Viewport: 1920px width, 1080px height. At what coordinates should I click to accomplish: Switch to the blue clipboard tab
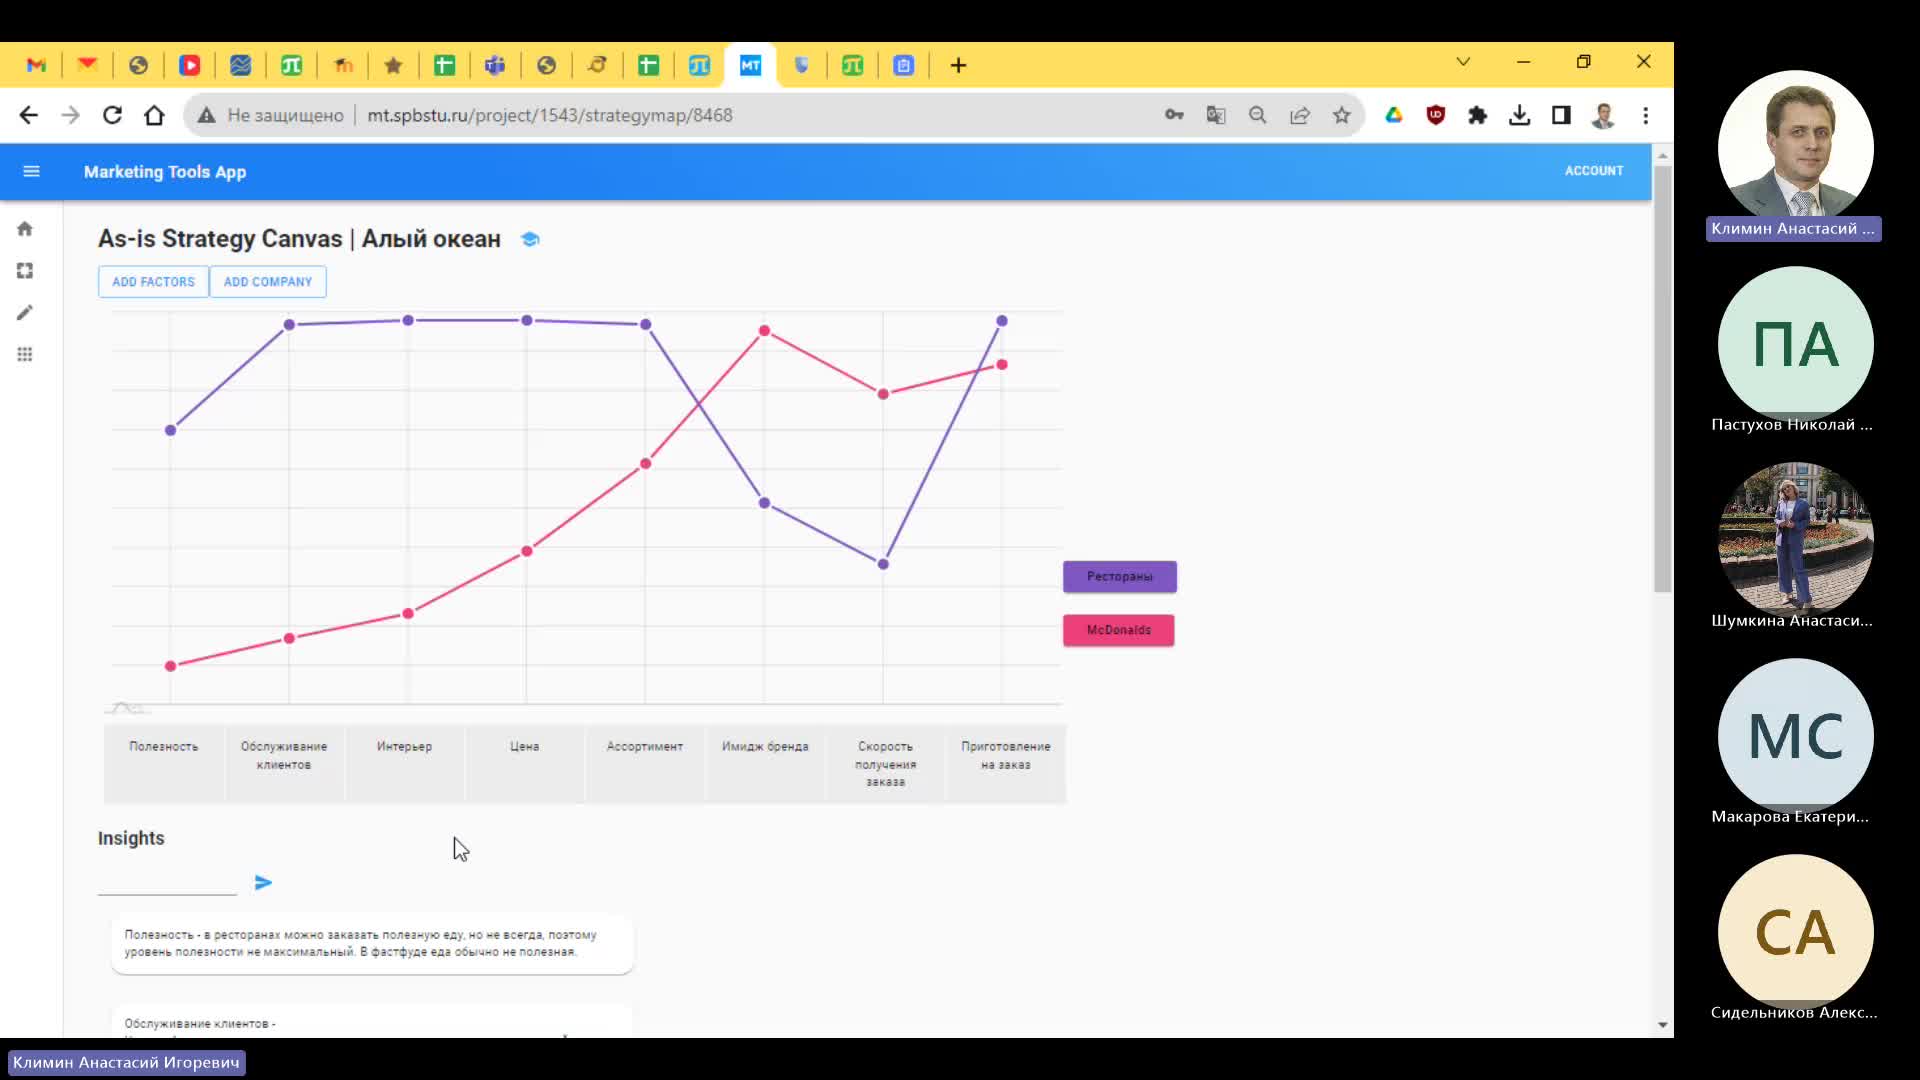(x=903, y=65)
